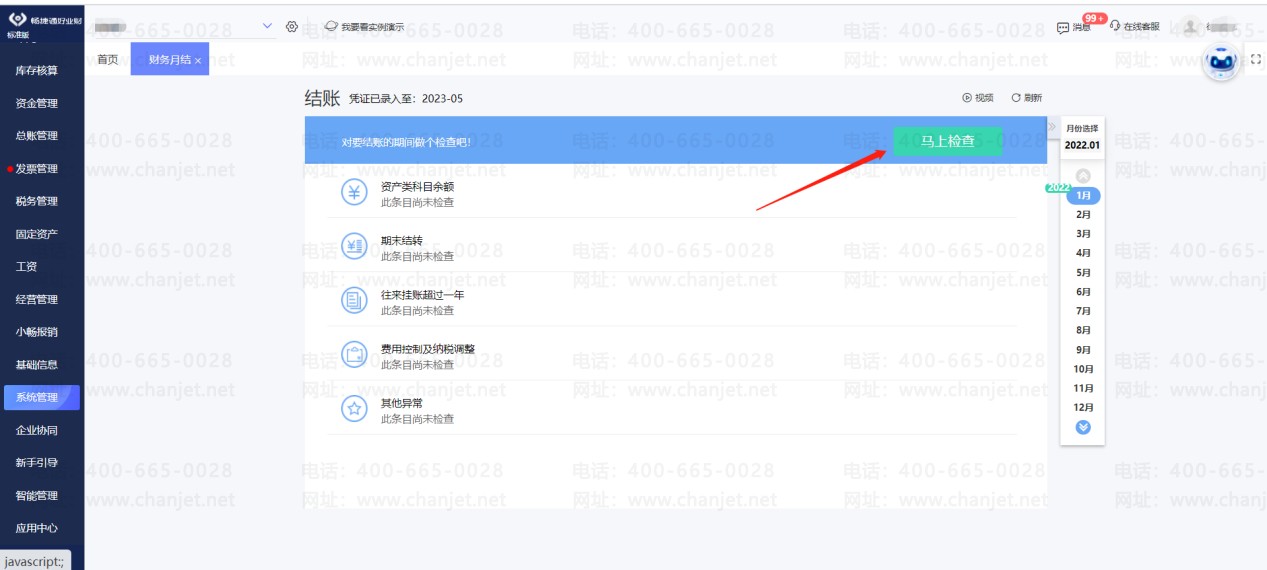
Task: Open 新手引导 in sidebar
Action: (37, 463)
